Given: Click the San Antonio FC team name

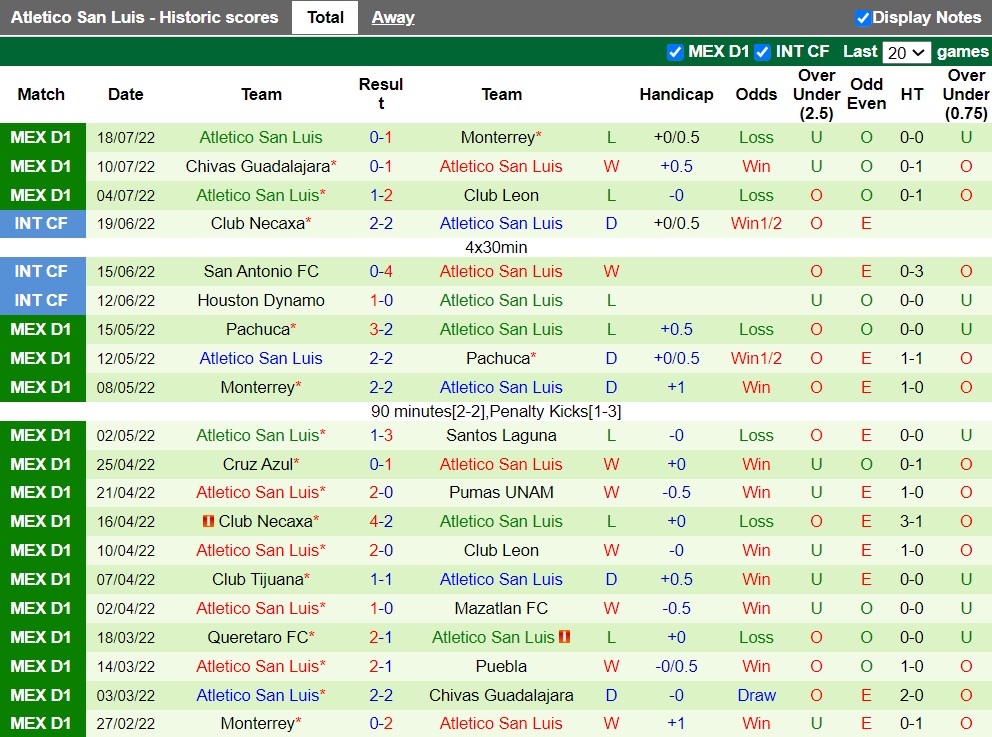Looking at the screenshot, I should pos(261,271).
